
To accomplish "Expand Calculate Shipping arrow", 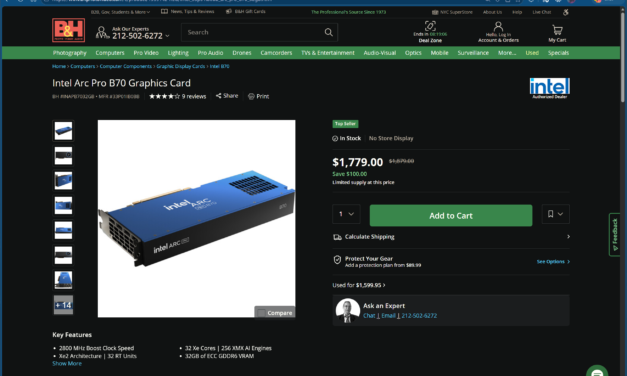I will click(x=568, y=237).
